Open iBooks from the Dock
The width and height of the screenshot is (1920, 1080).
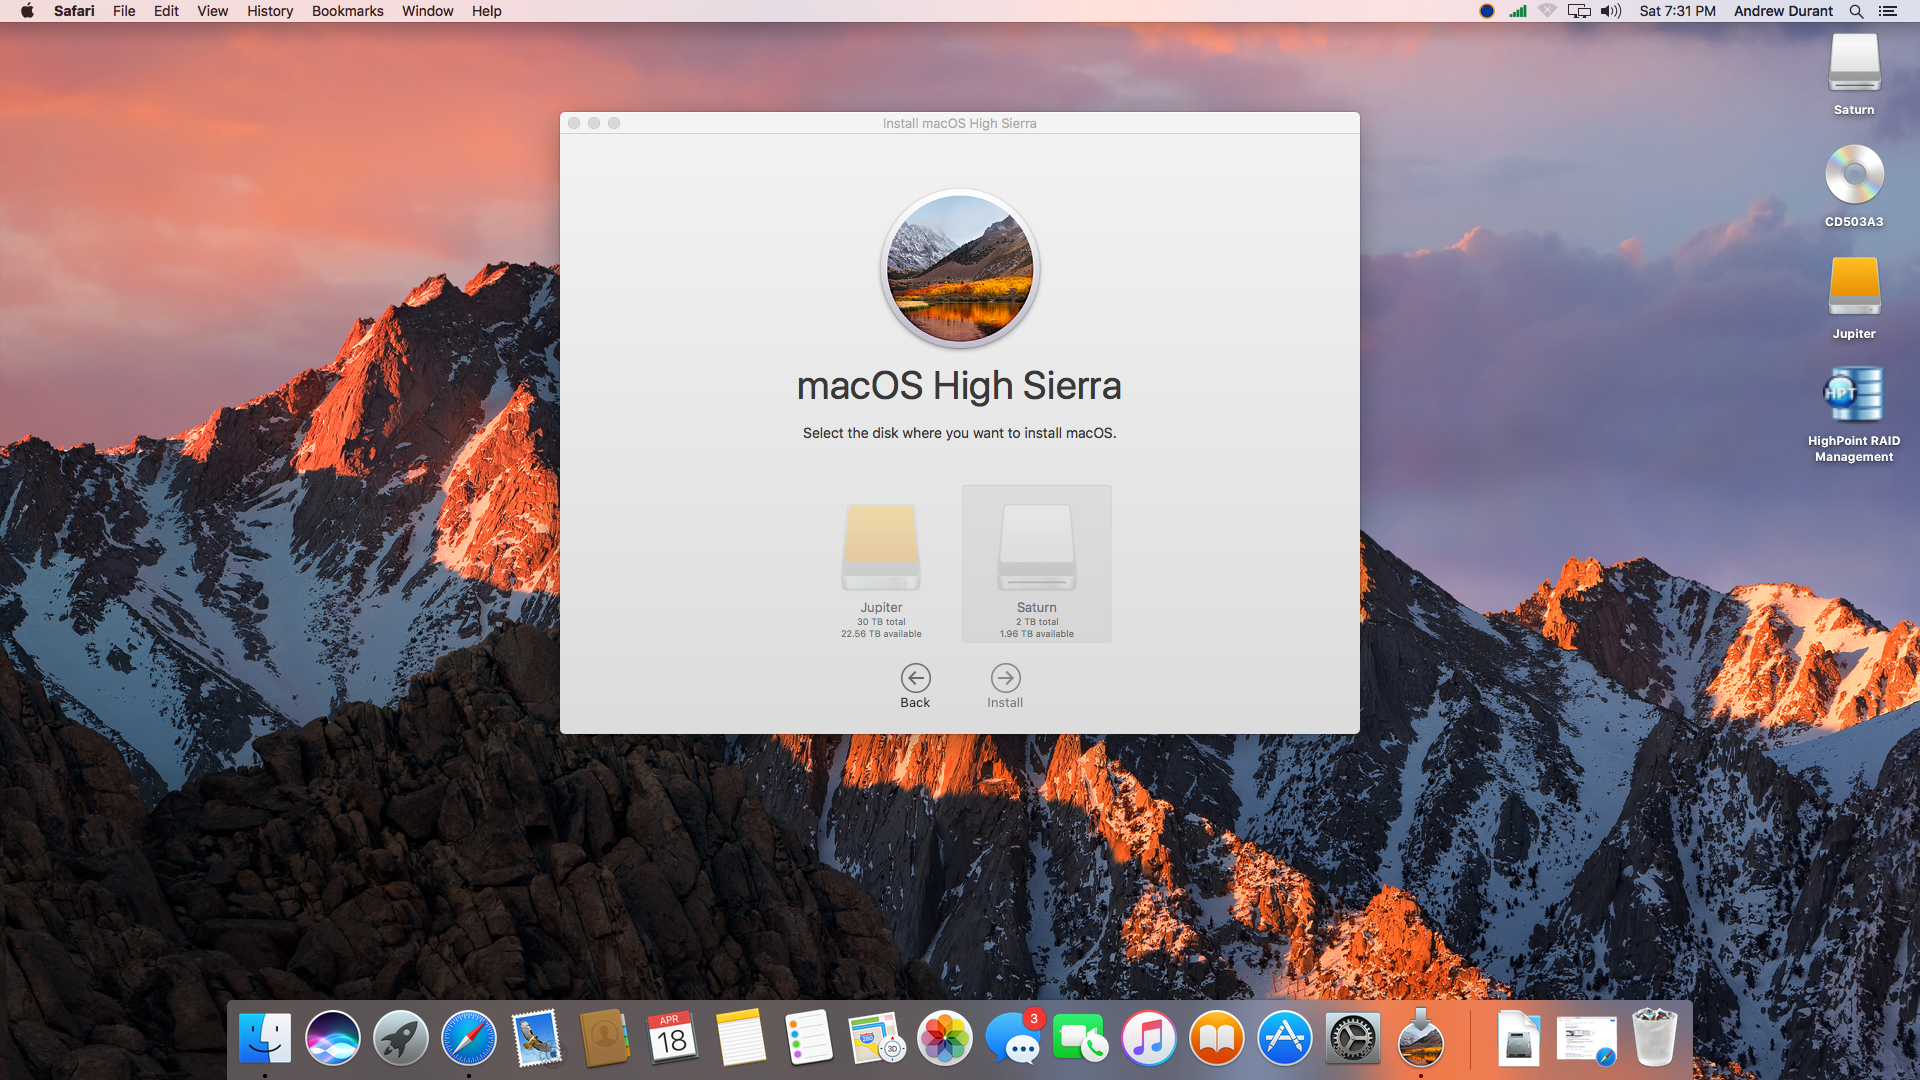click(1217, 1038)
